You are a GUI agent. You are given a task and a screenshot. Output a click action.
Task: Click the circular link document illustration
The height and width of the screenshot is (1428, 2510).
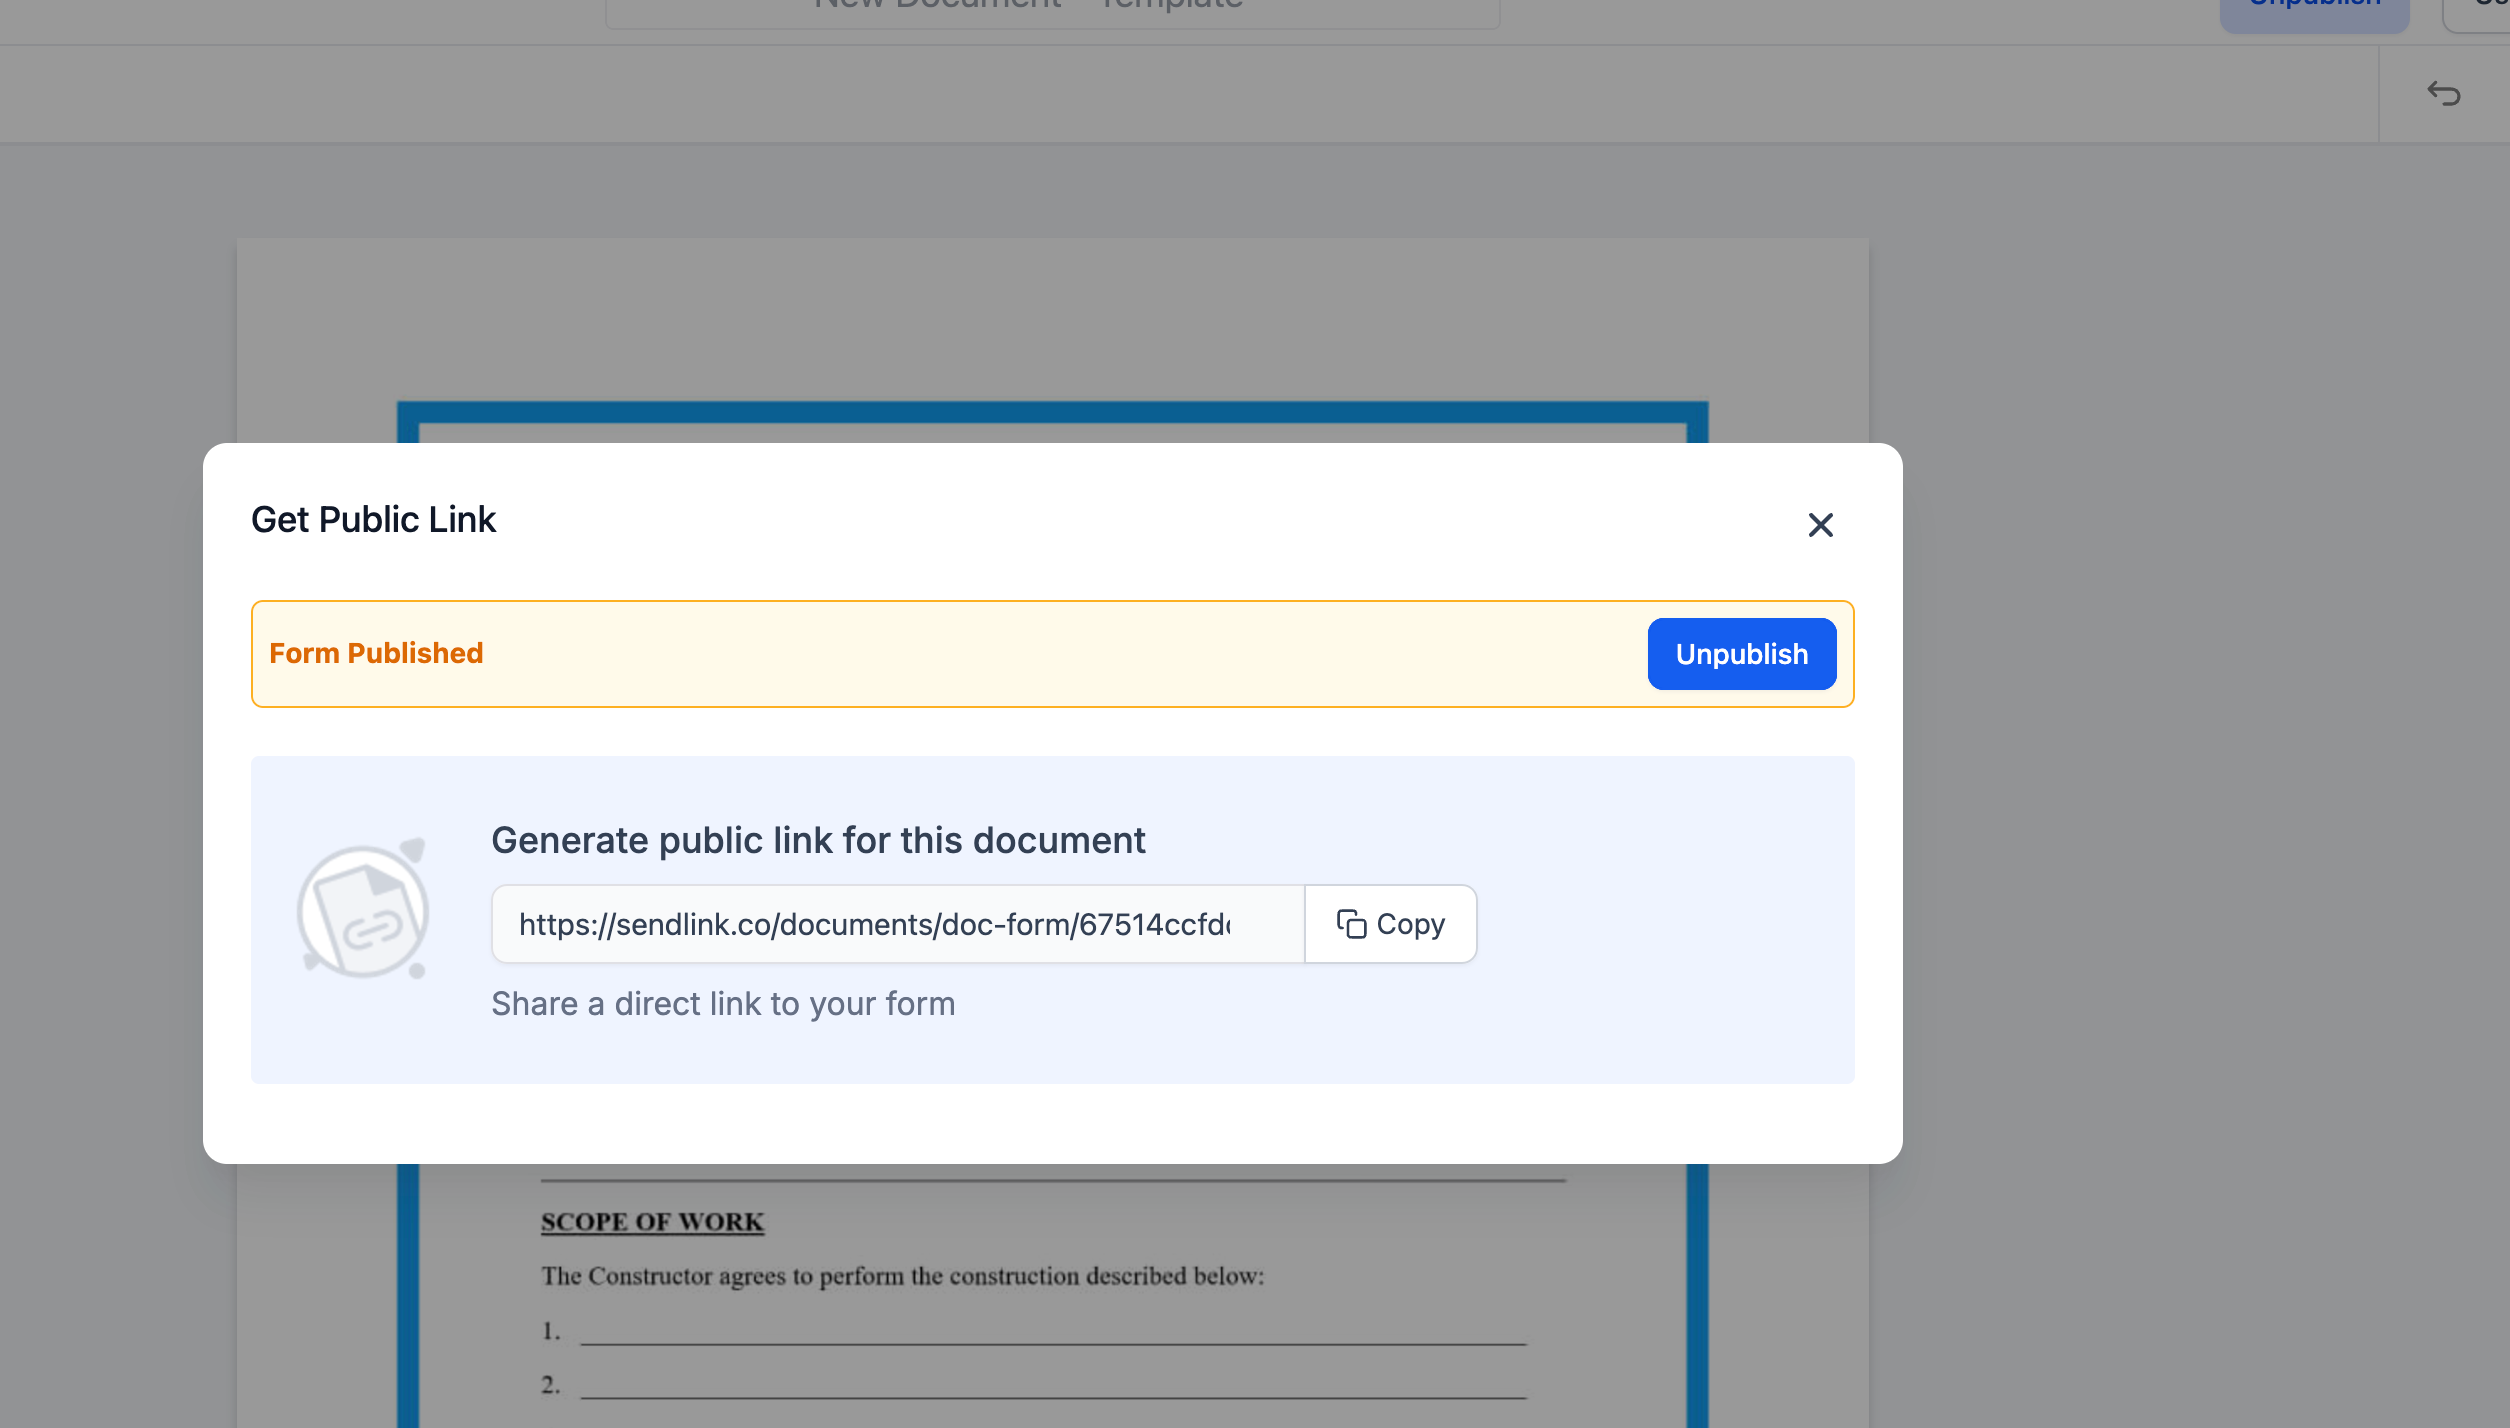364,910
